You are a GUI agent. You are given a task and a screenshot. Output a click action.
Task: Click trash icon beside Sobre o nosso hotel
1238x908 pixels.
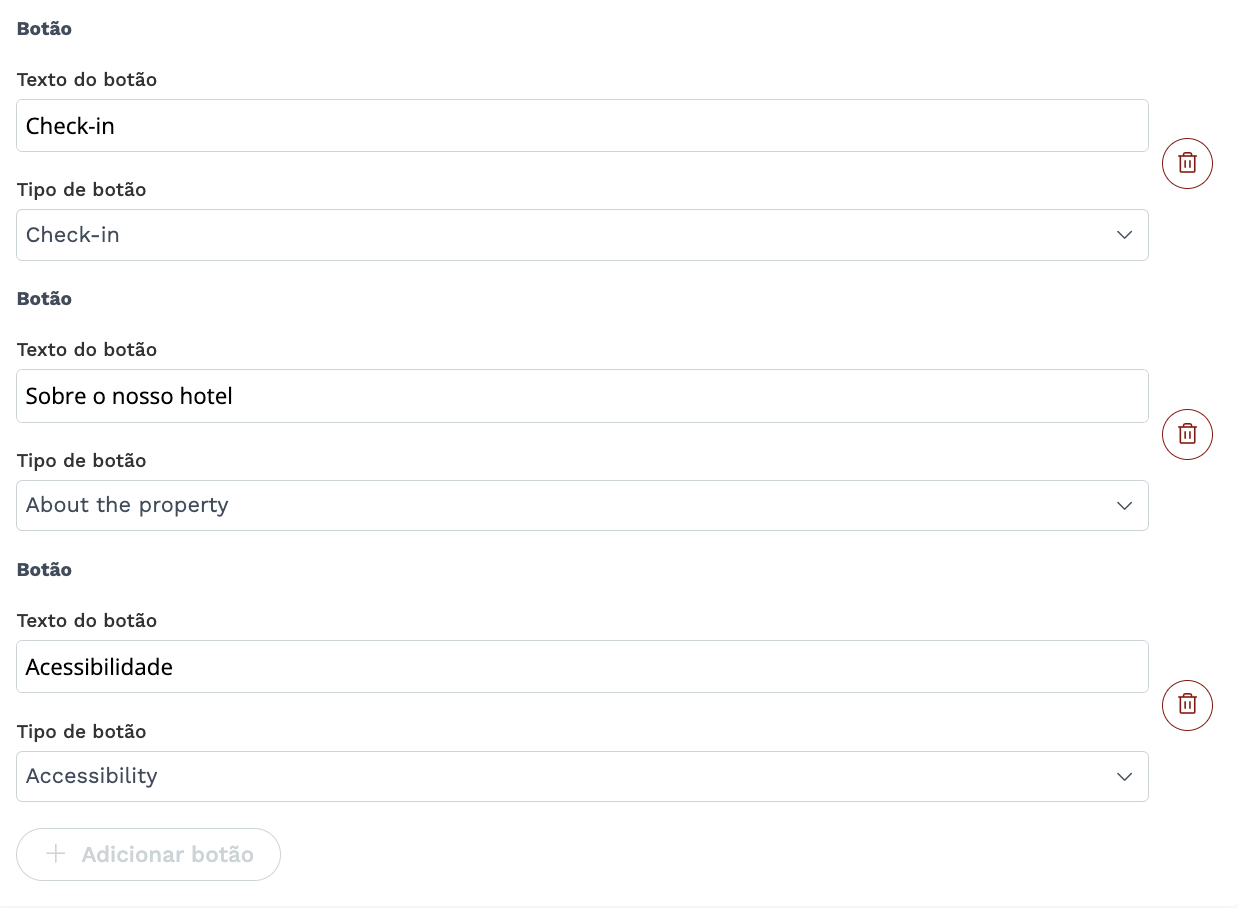point(1187,434)
